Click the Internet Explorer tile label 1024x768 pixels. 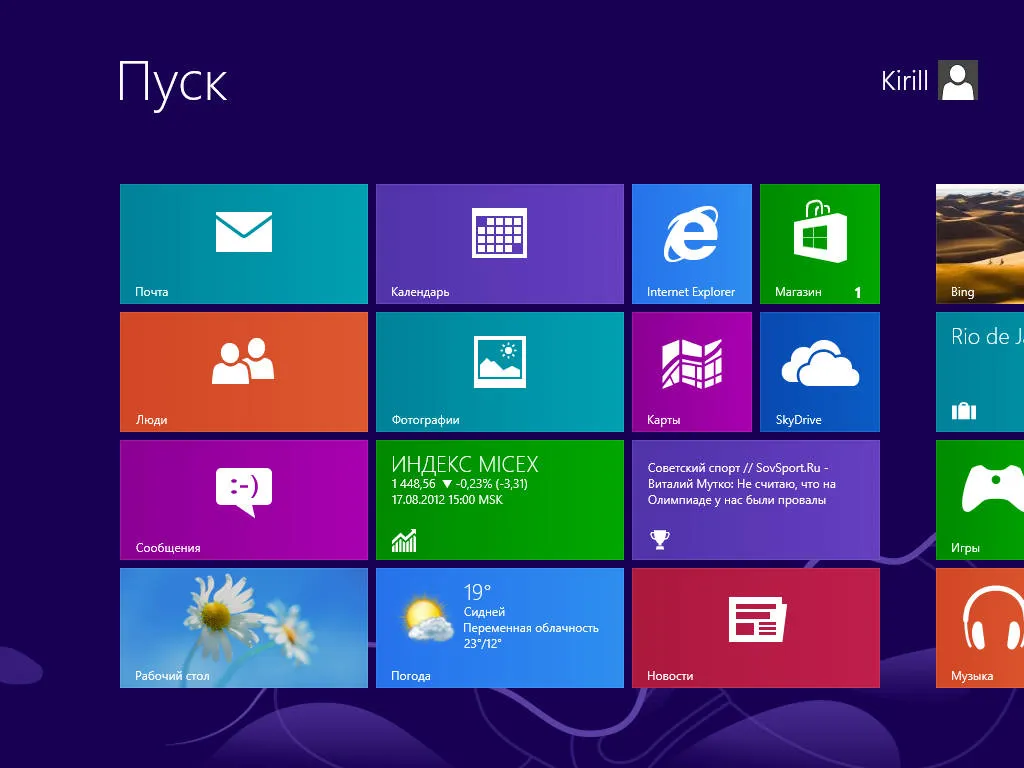point(691,292)
